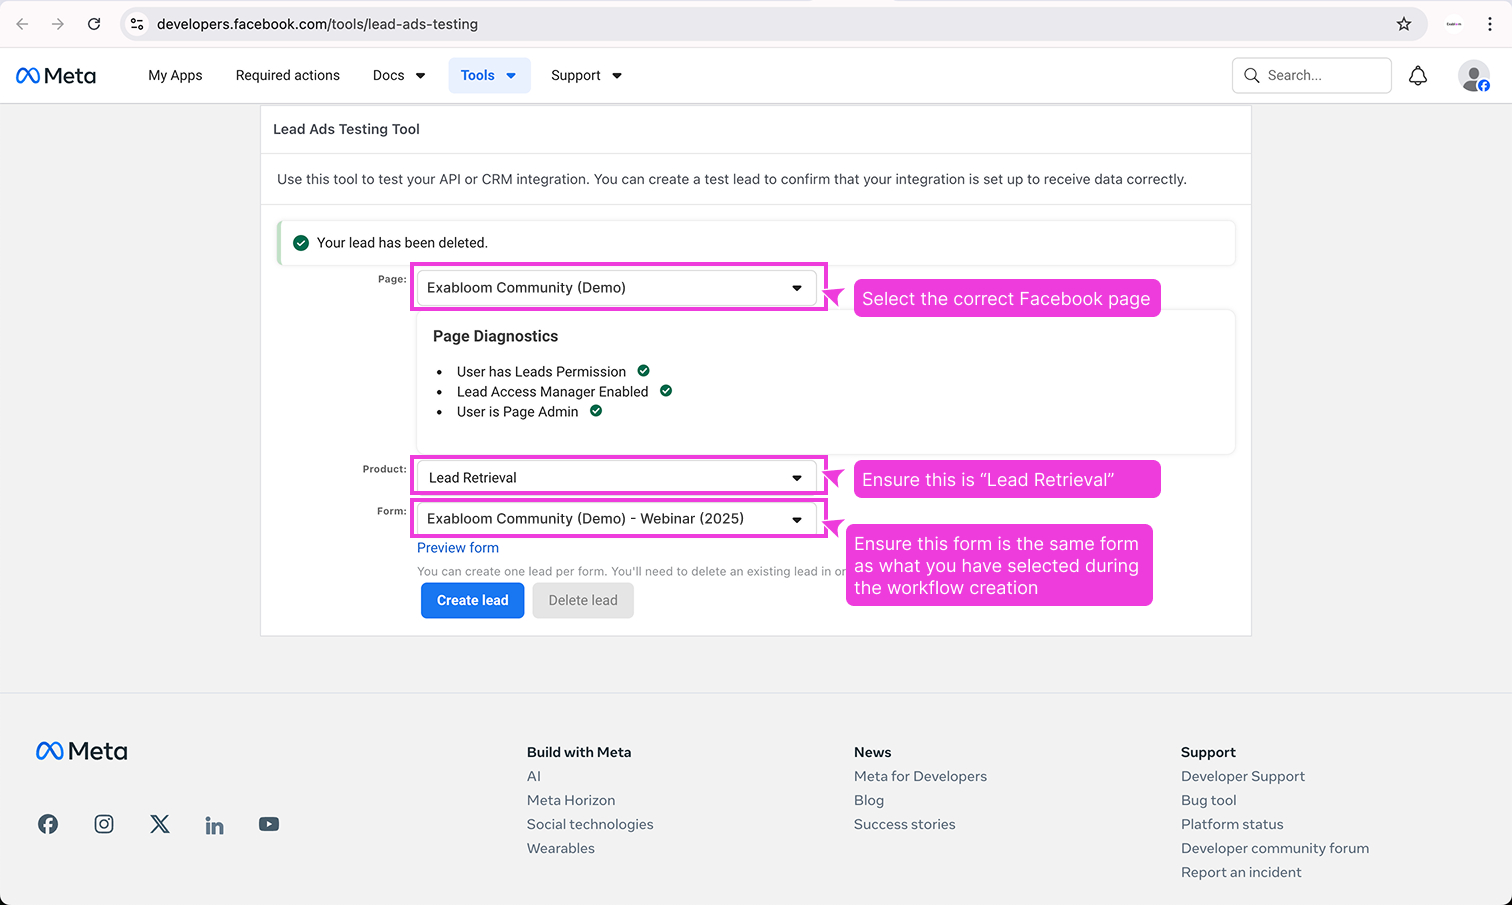The height and width of the screenshot is (905, 1512).
Task: Open the Platform status footer link
Action: (x=1231, y=824)
